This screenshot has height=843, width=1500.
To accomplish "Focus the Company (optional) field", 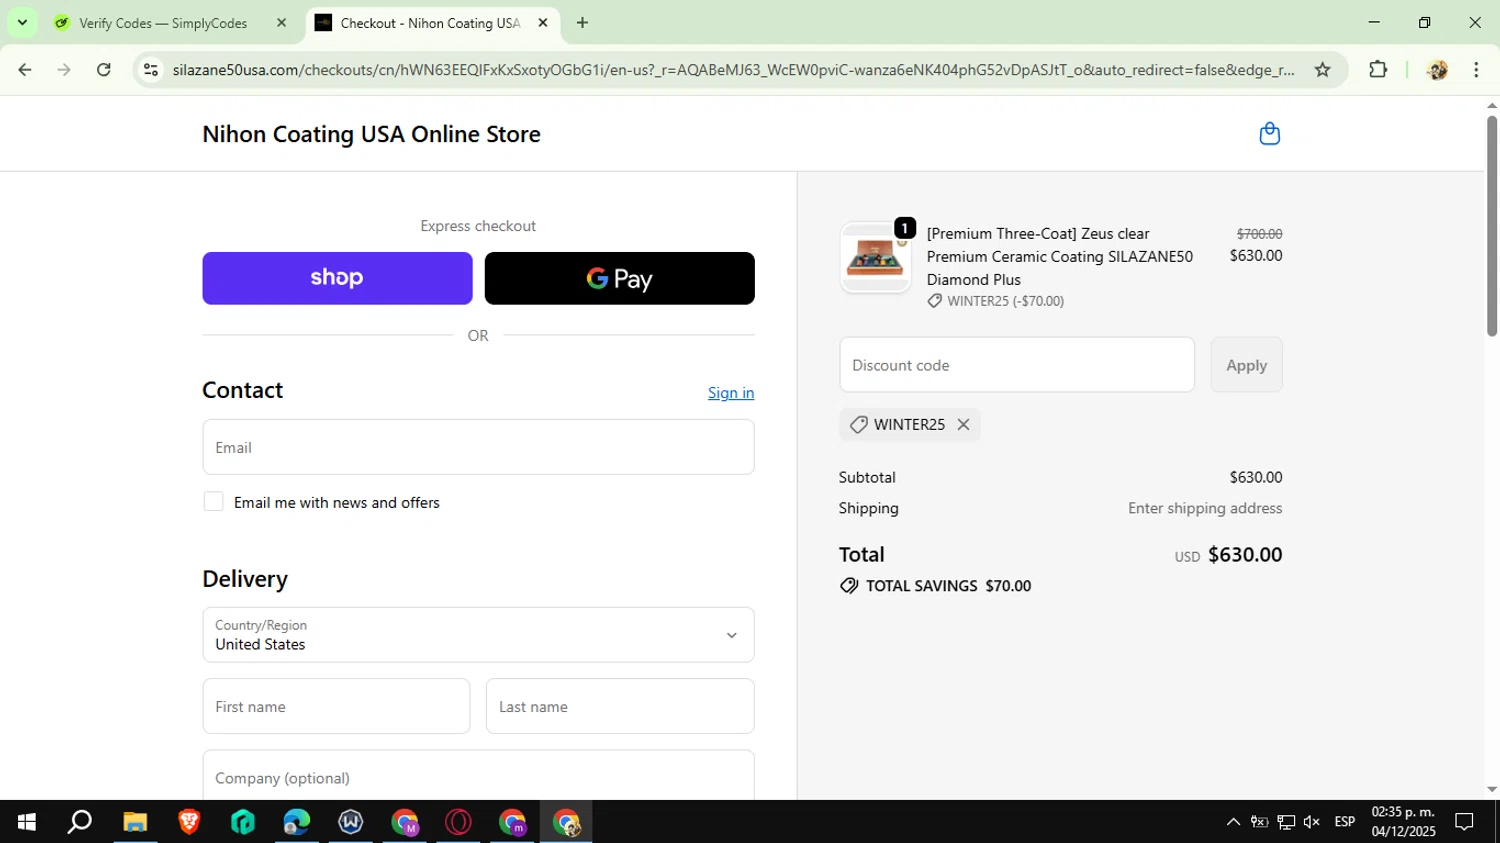I will click(x=478, y=775).
